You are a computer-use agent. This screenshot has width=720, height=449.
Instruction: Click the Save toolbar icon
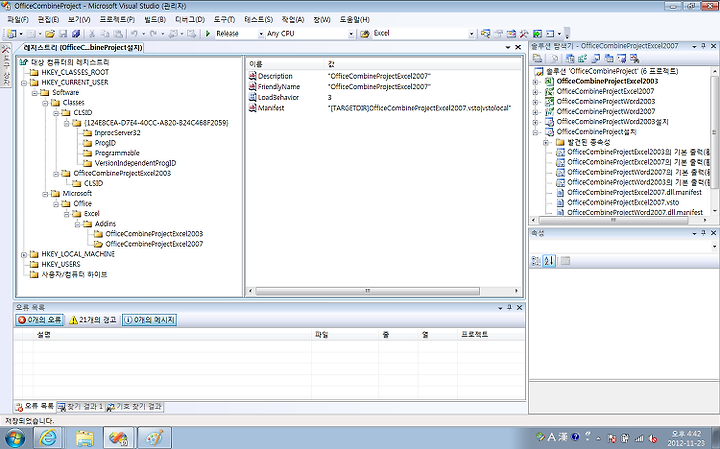tap(63, 34)
